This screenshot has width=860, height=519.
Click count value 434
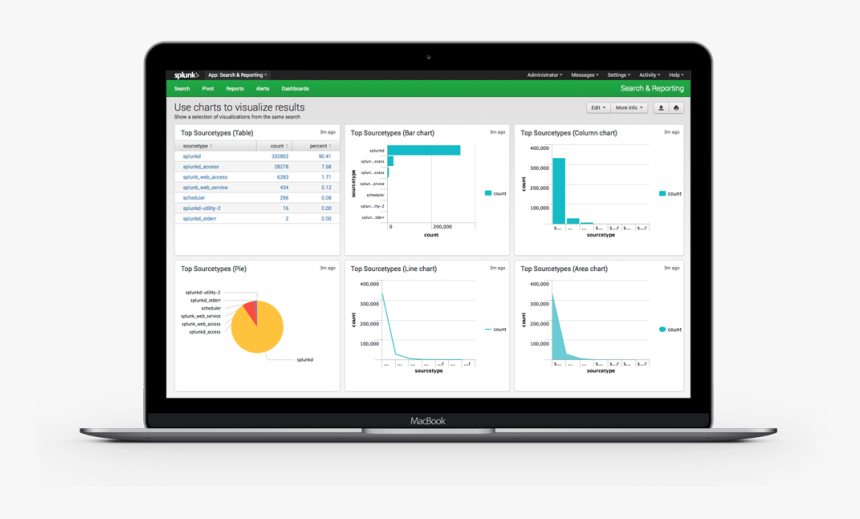pos(284,188)
